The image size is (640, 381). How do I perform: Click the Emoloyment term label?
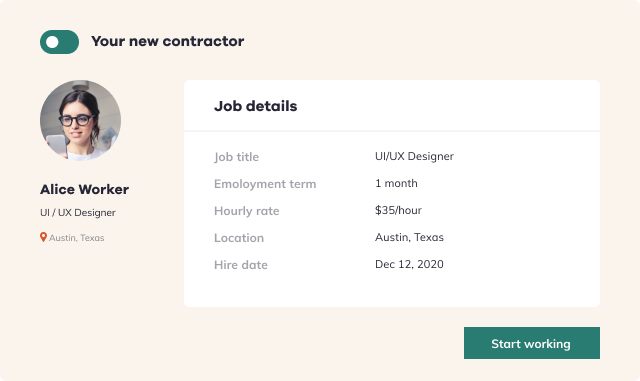point(265,184)
